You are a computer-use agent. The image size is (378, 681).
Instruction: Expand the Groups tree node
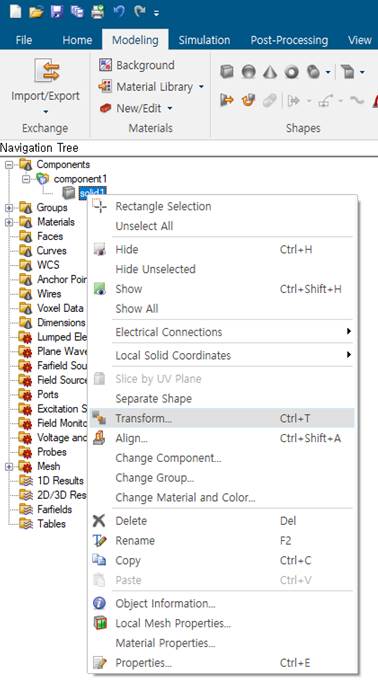click(x=9, y=208)
